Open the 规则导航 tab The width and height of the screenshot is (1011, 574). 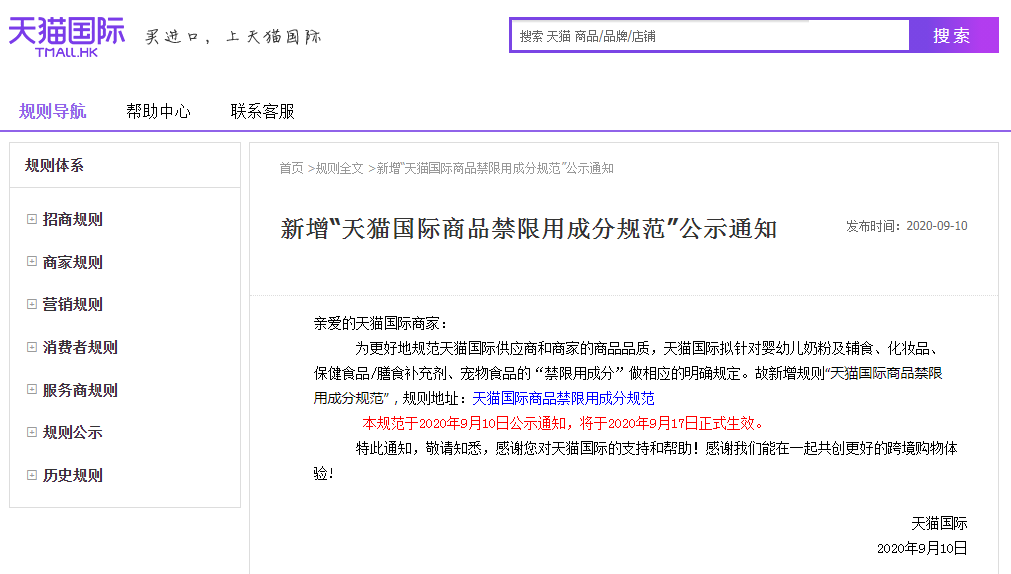tap(52, 111)
